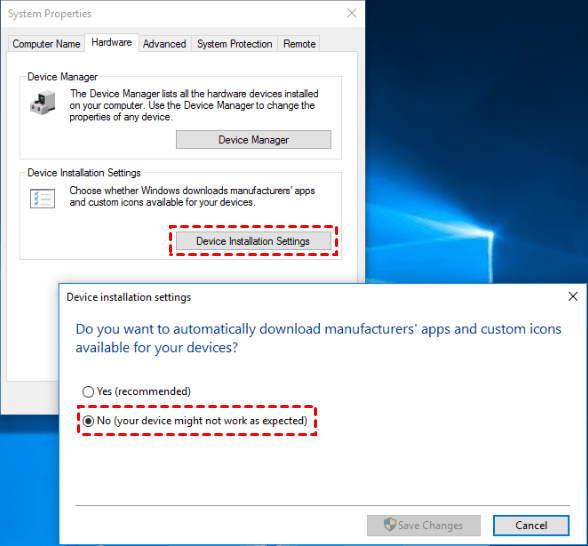Image resolution: width=588 pixels, height=546 pixels.
Task: Close the System Properties window
Action: 351,13
